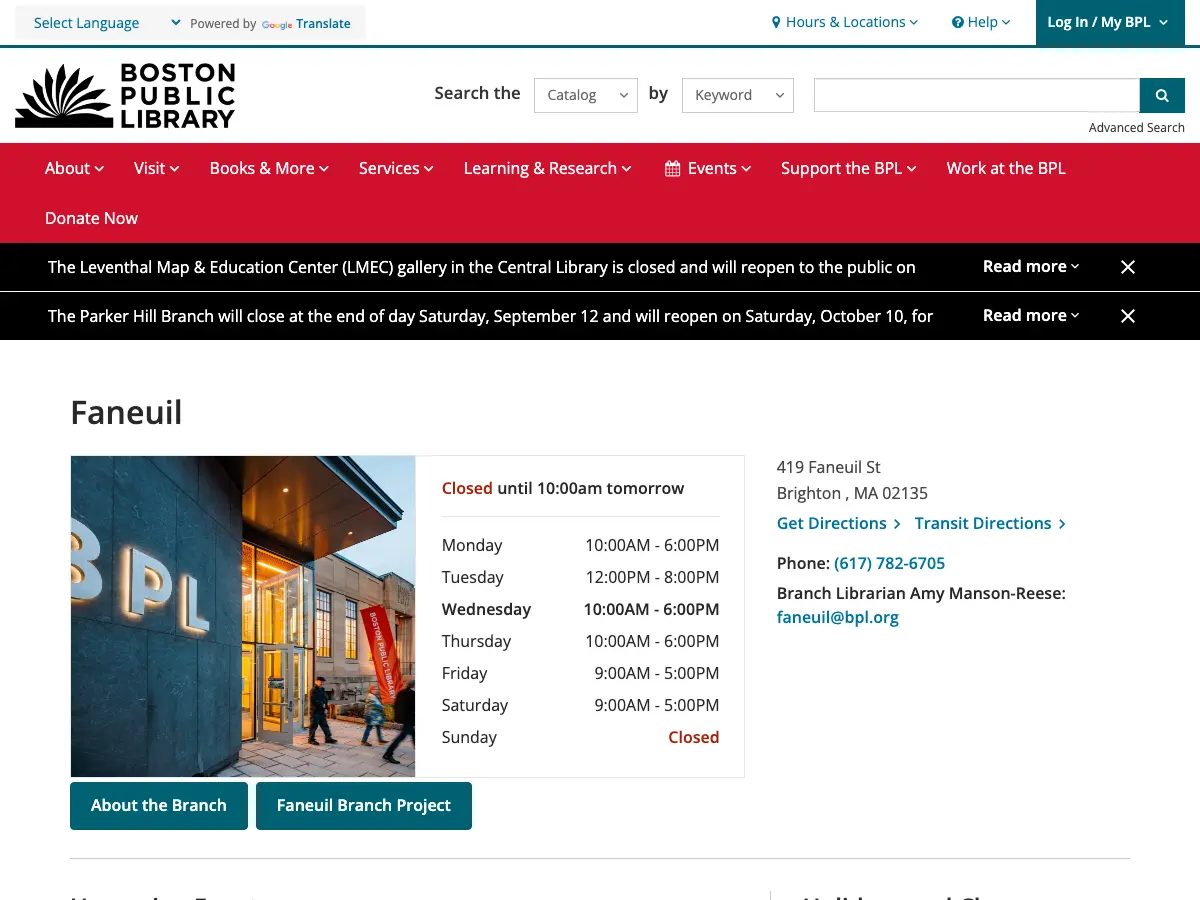Click the 419 Faneuil St address text
The image size is (1200, 900).
click(829, 467)
